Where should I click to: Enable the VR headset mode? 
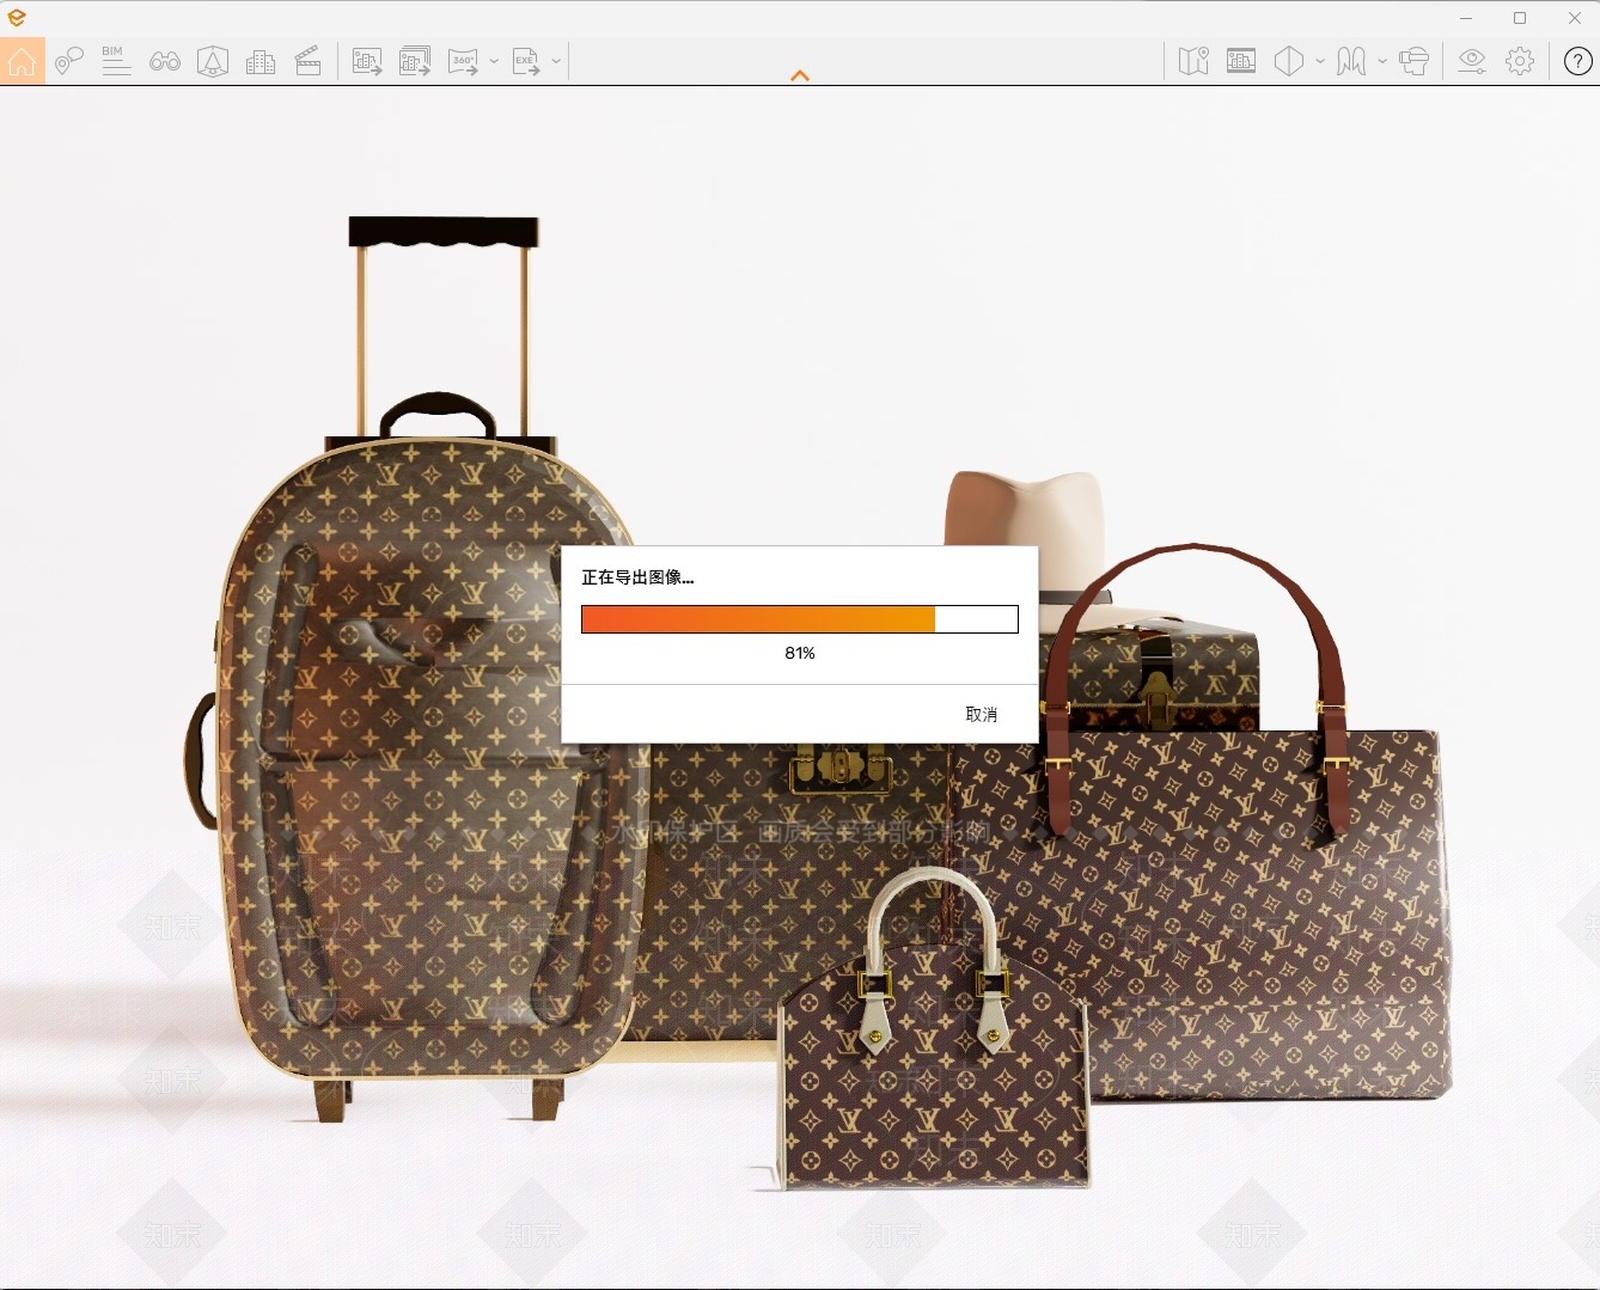pyautogui.click(x=1414, y=61)
